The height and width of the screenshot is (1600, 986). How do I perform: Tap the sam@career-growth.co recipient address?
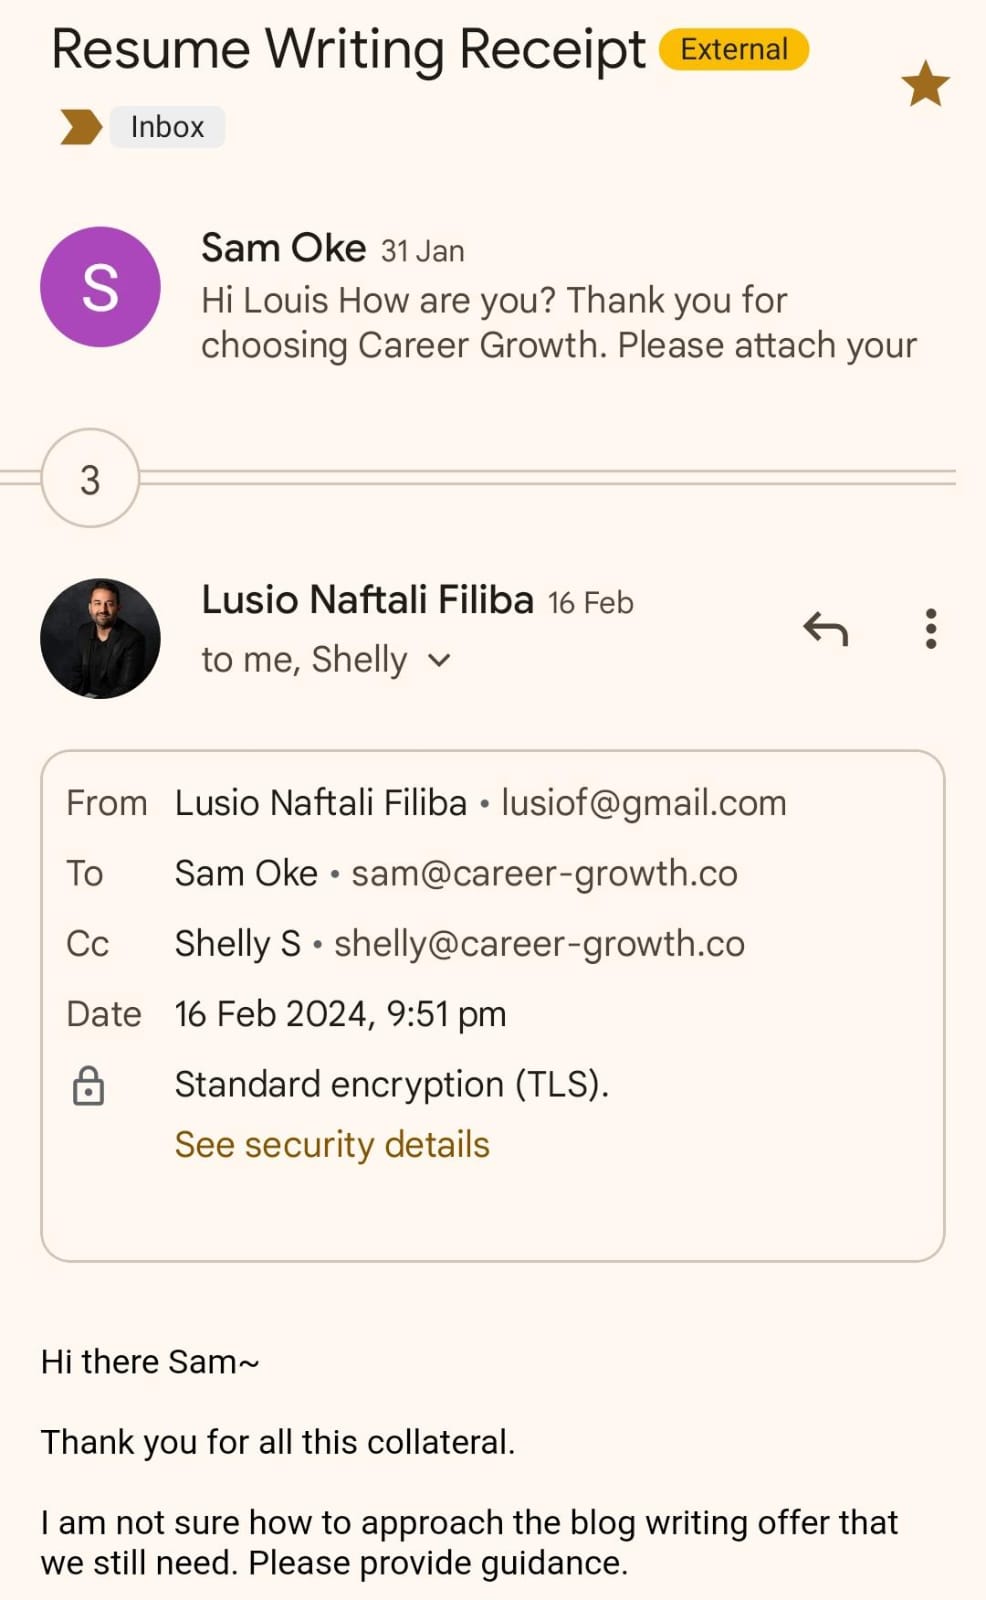[x=544, y=873]
